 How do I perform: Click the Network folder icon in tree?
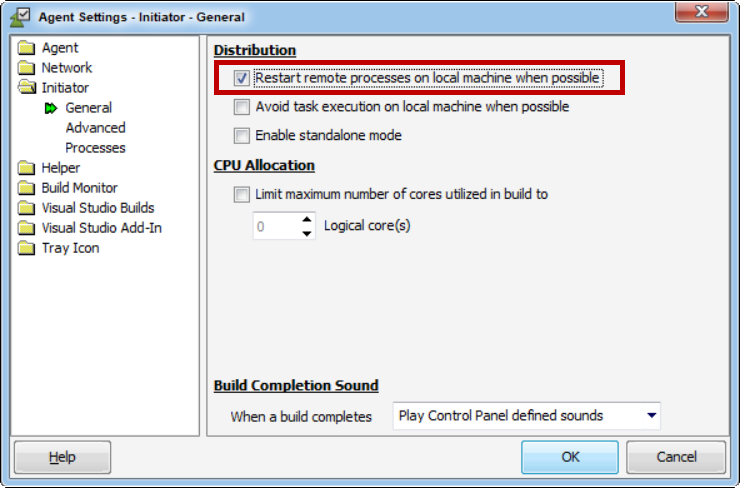26,68
